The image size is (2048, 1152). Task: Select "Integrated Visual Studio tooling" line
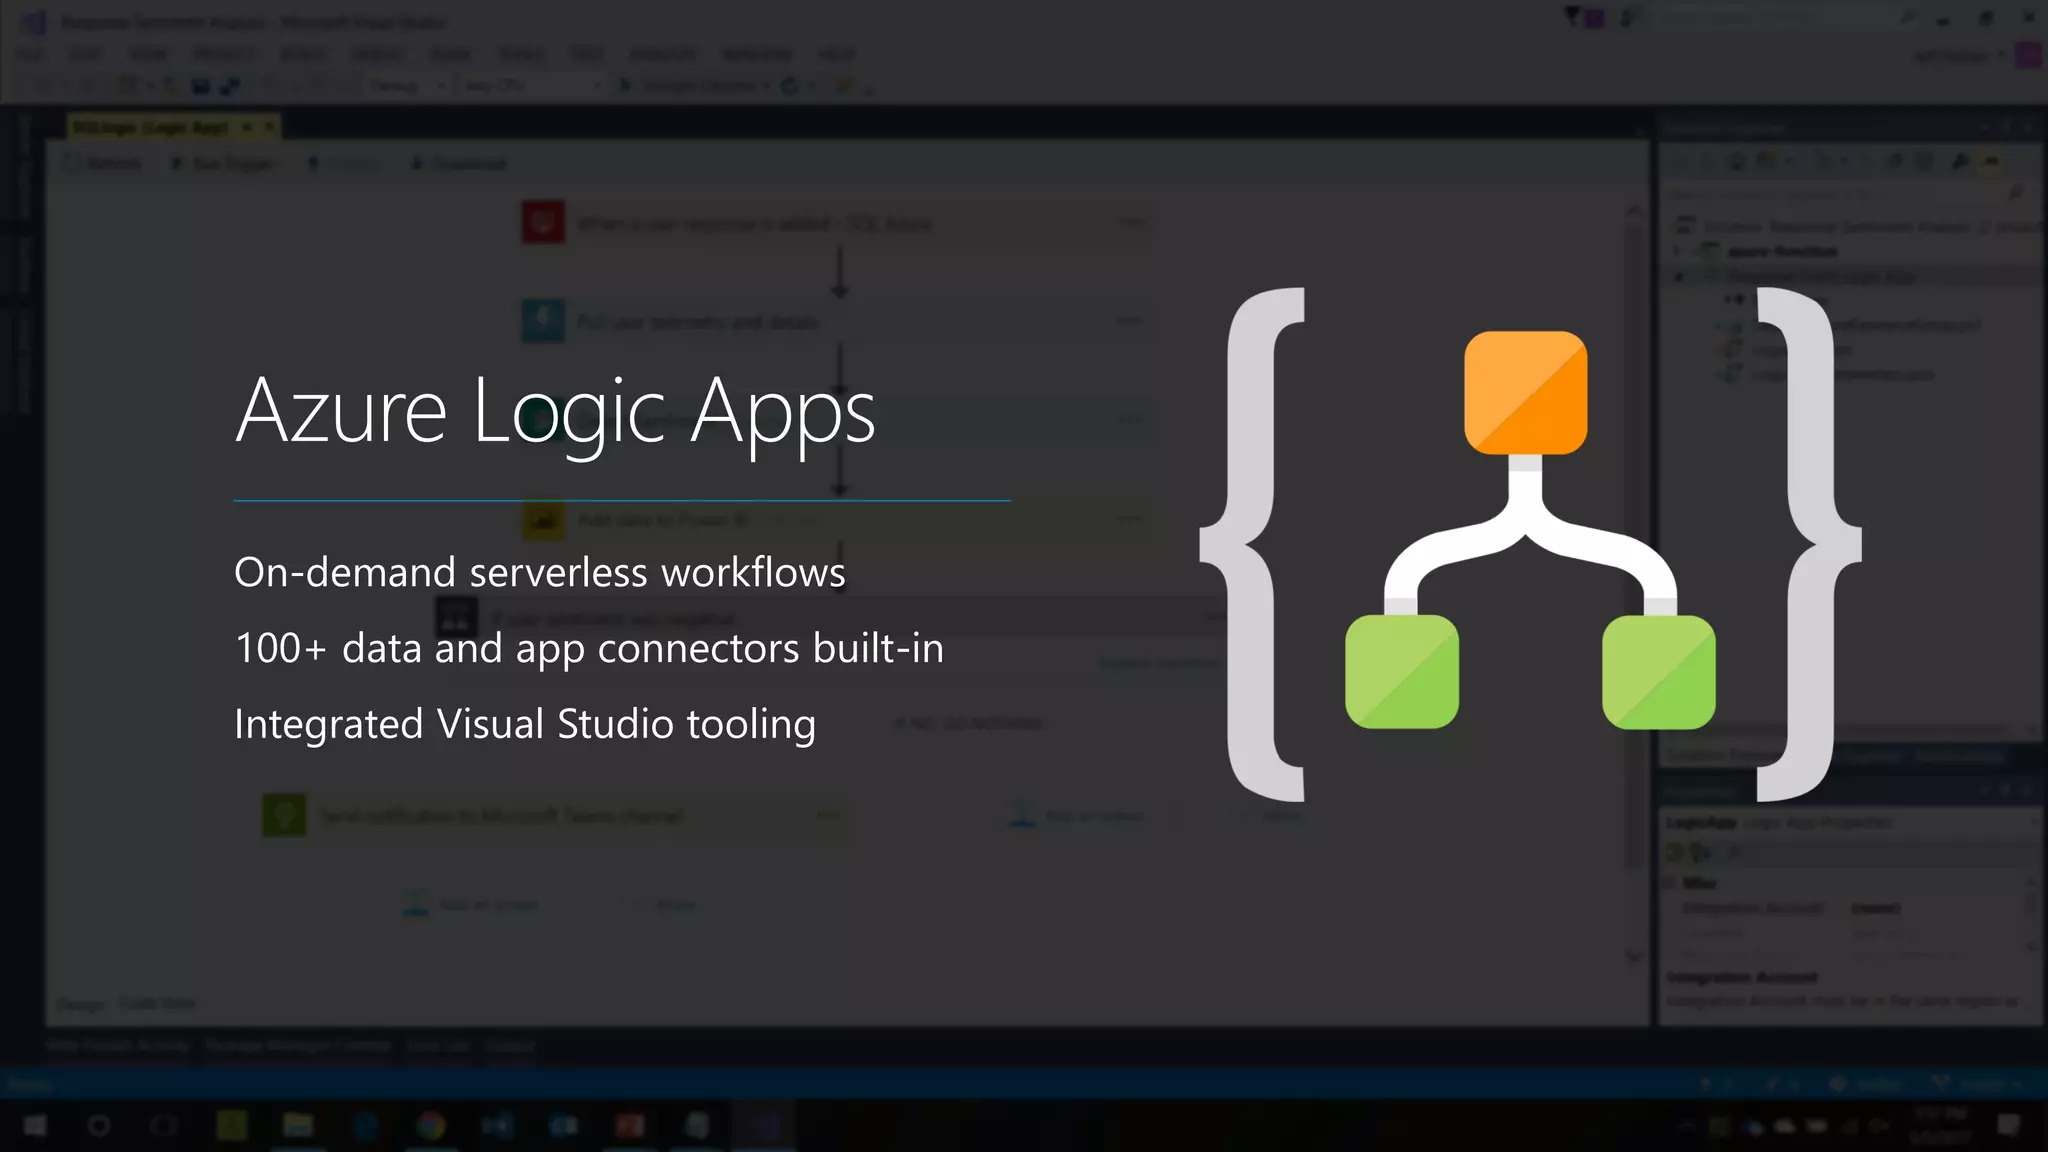pyautogui.click(x=525, y=725)
